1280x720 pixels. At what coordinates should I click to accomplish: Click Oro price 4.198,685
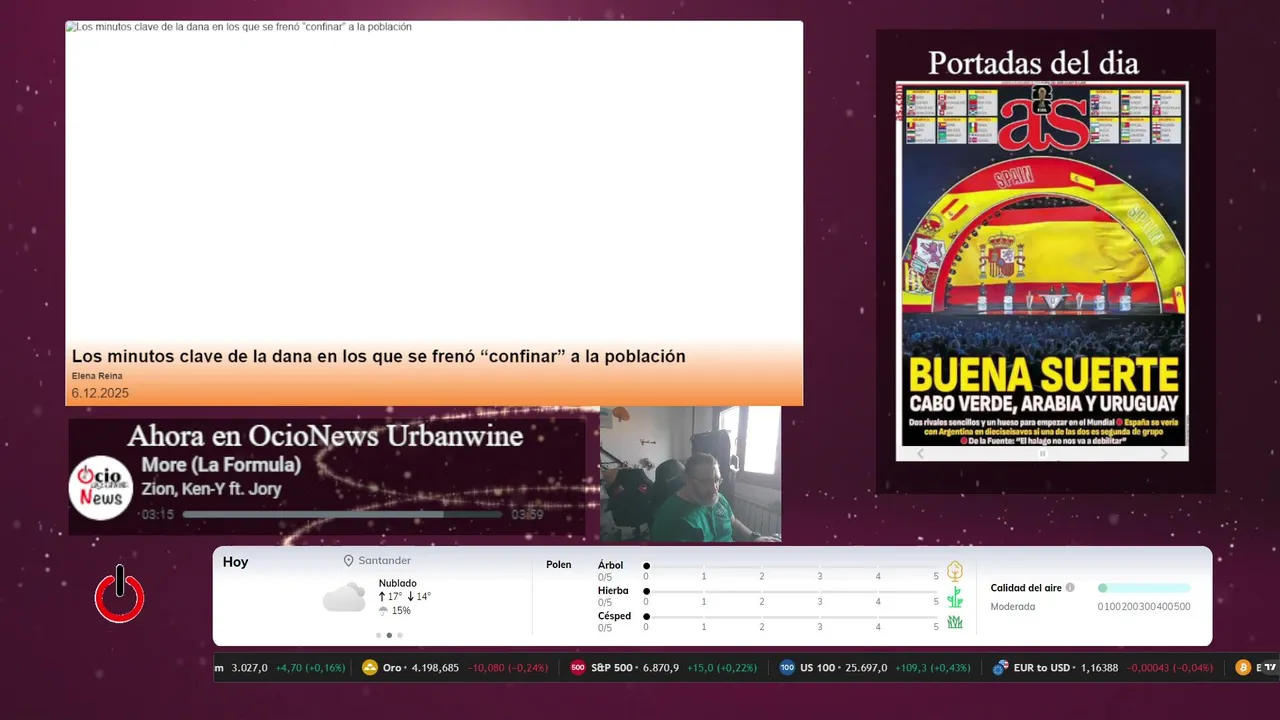pyautogui.click(x=435, y=667)
